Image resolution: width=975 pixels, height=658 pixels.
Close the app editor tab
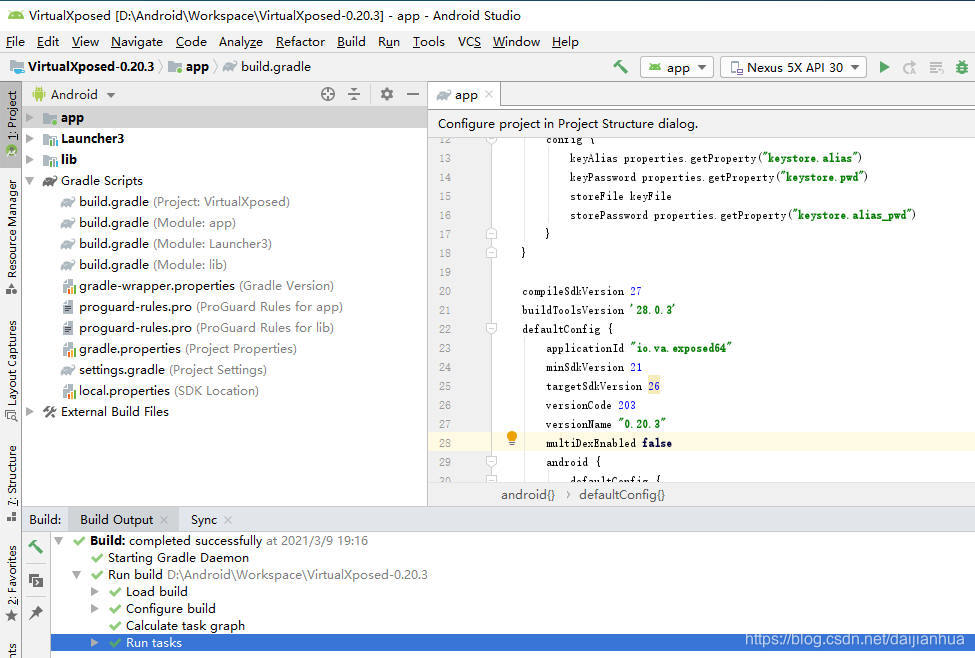(x=489, y=94)
